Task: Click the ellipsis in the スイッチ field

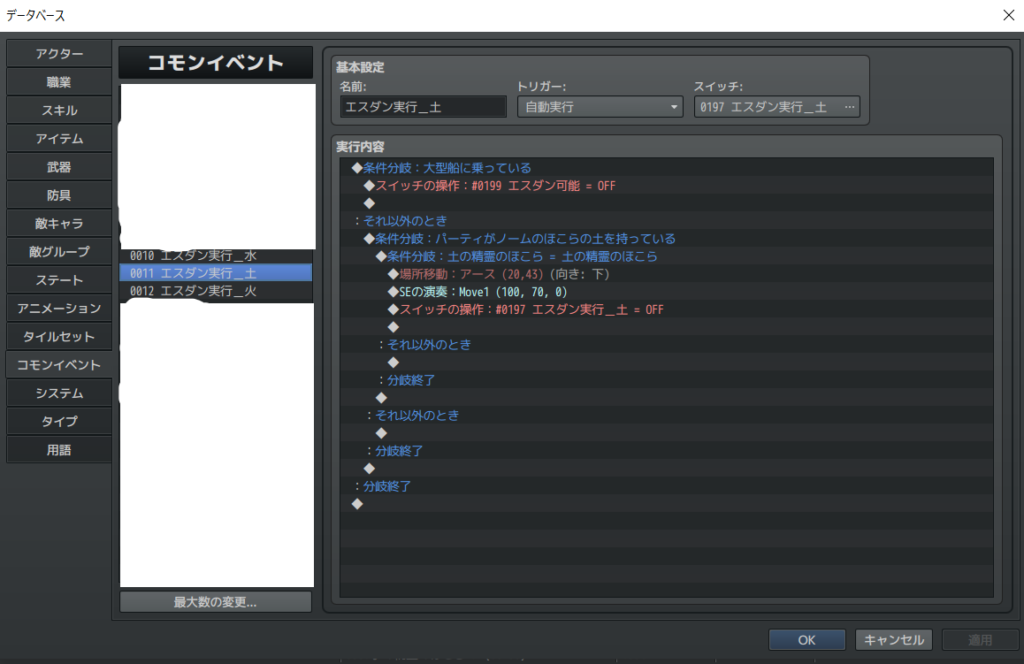Action: 850,107
